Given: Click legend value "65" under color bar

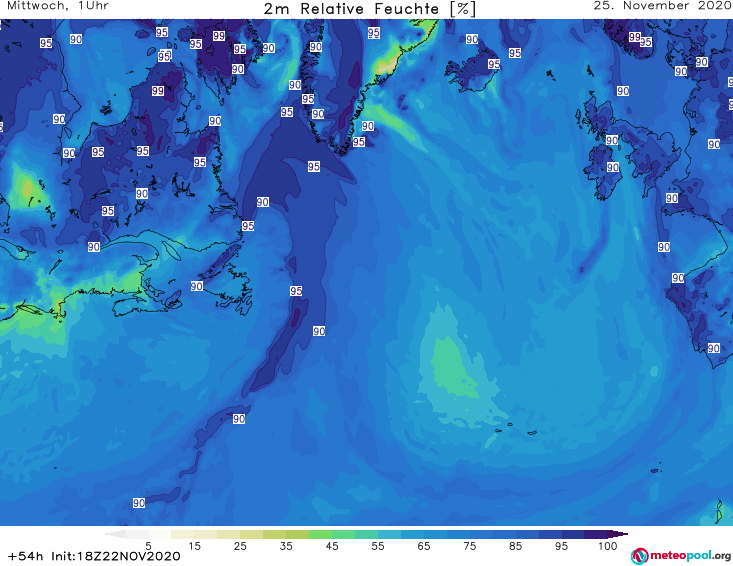Looking at the screenshot, I should point(424,546).
